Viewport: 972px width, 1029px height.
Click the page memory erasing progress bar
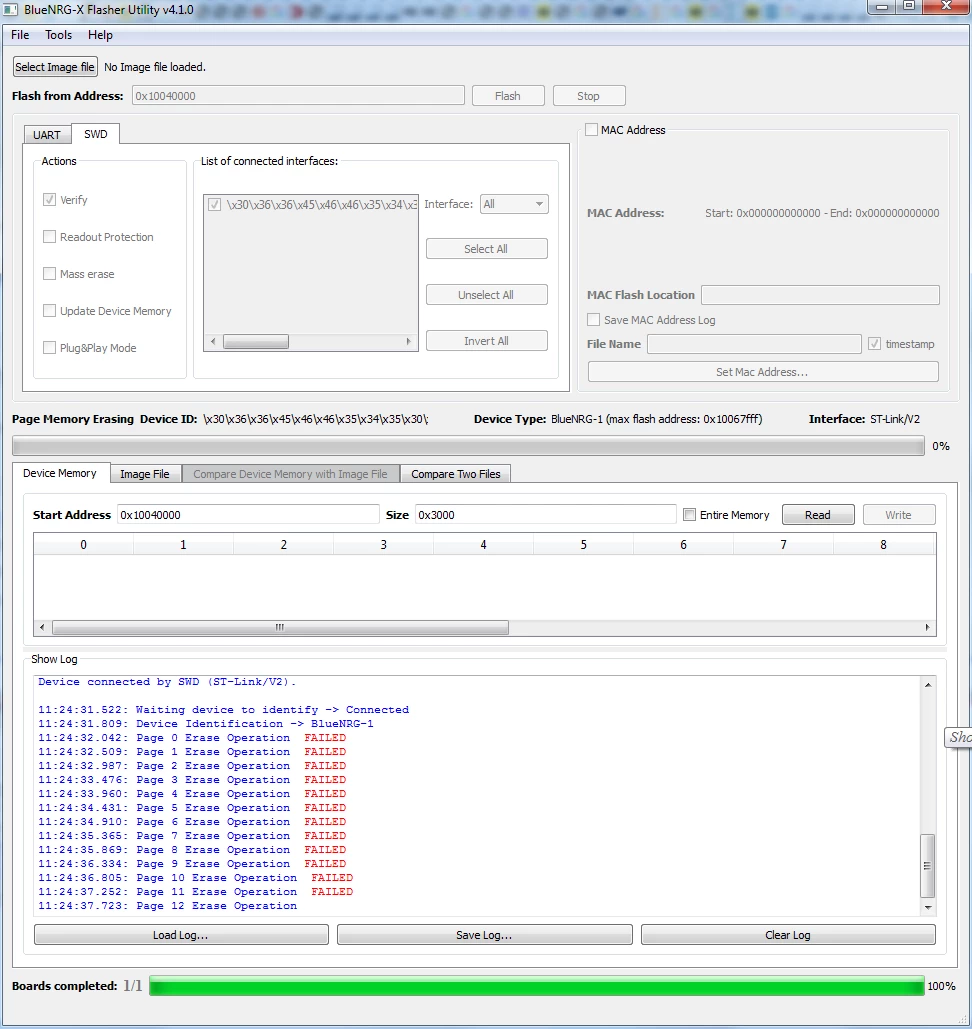click(468, 446)
